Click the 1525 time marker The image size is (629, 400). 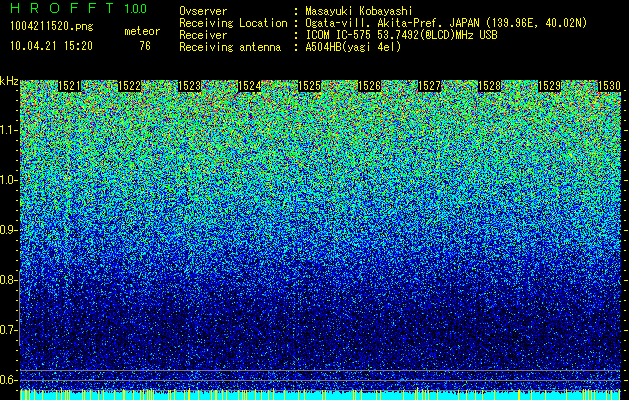tap(309, 86)
